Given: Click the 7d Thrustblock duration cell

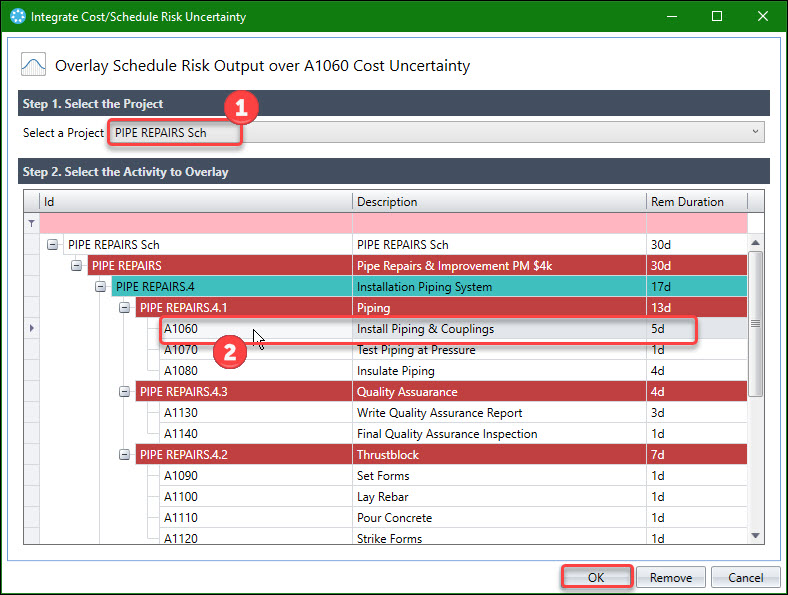Looking at the screenshot, I should pos(697,455).
